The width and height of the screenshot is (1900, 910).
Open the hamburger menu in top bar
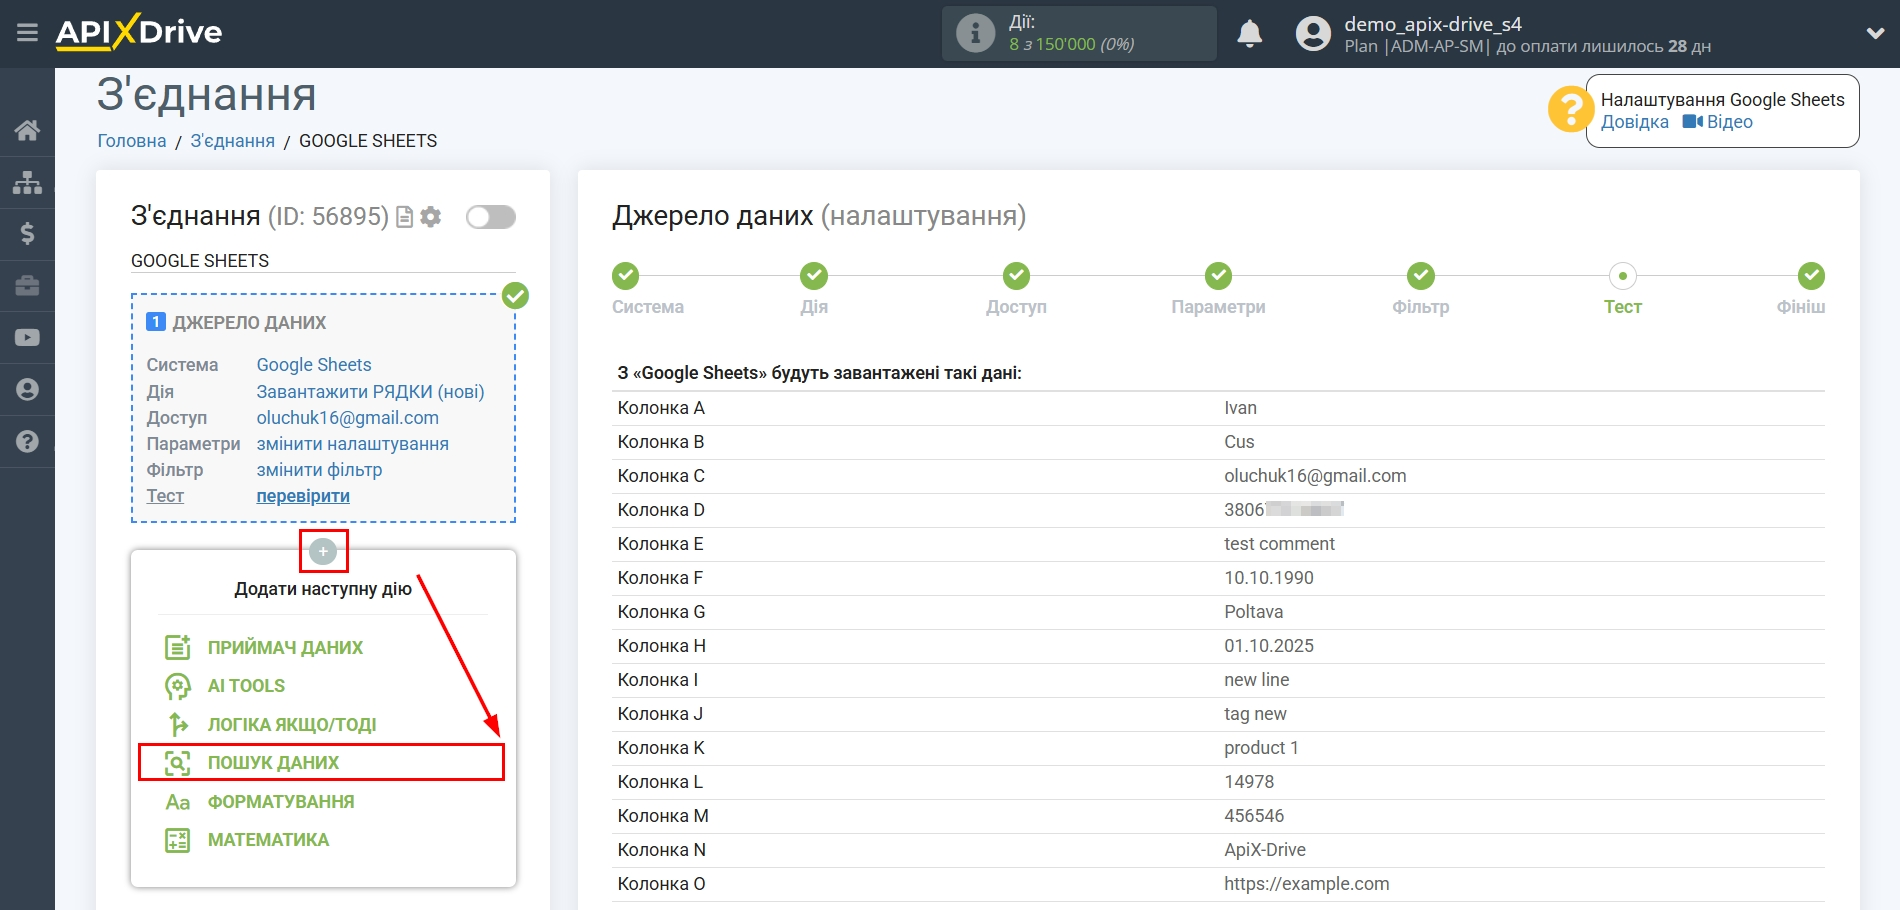tap(27, 33)
